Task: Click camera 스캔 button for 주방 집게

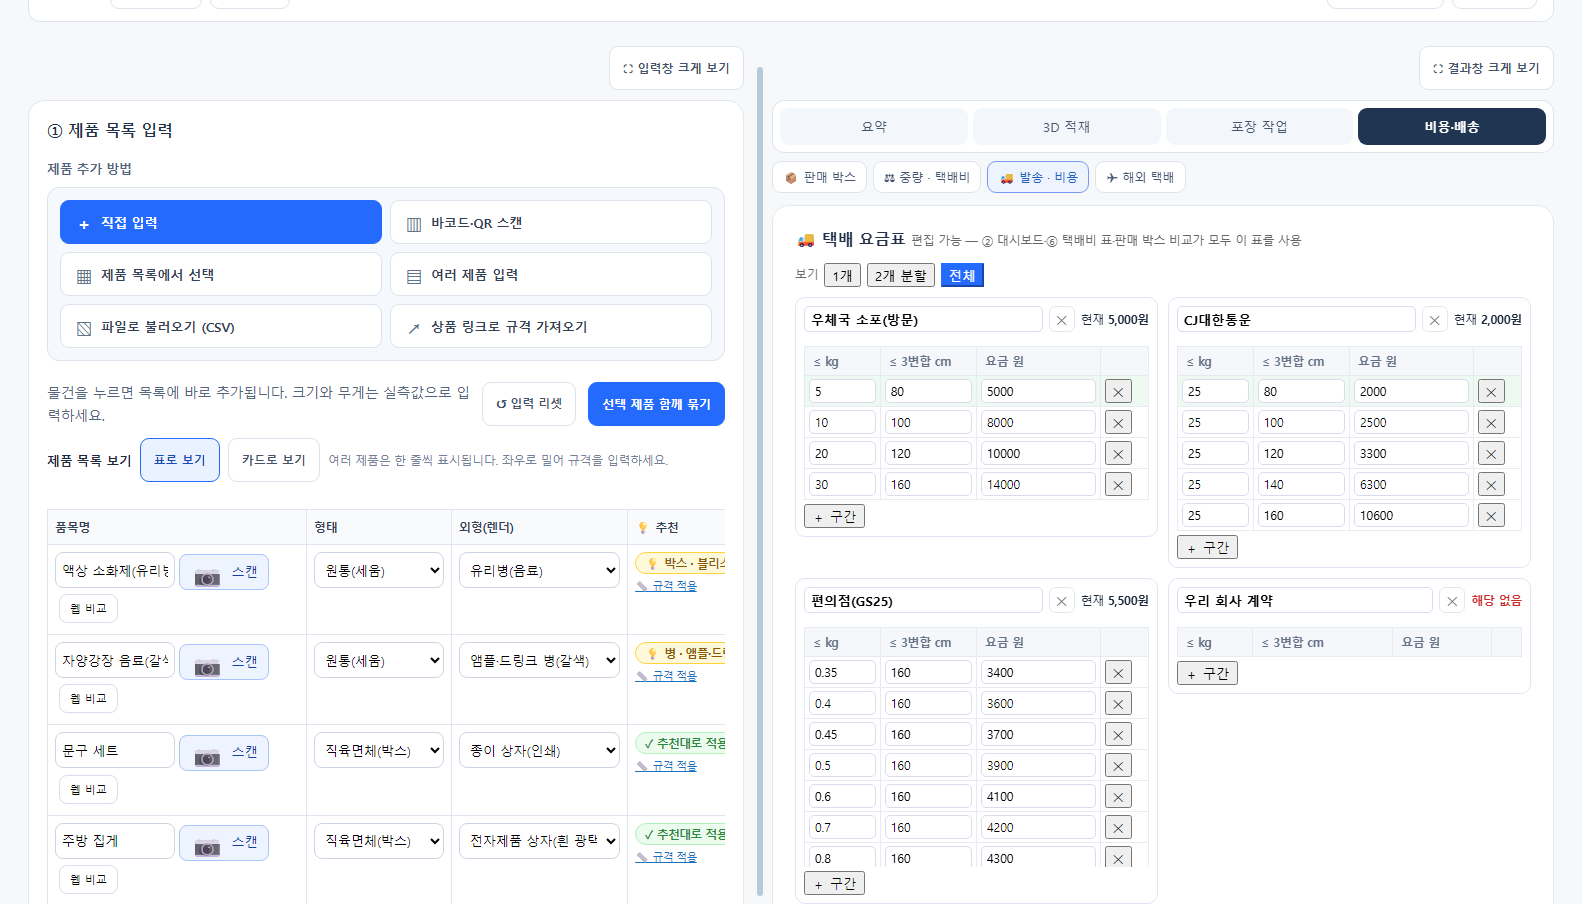Action: click(224, 842)
